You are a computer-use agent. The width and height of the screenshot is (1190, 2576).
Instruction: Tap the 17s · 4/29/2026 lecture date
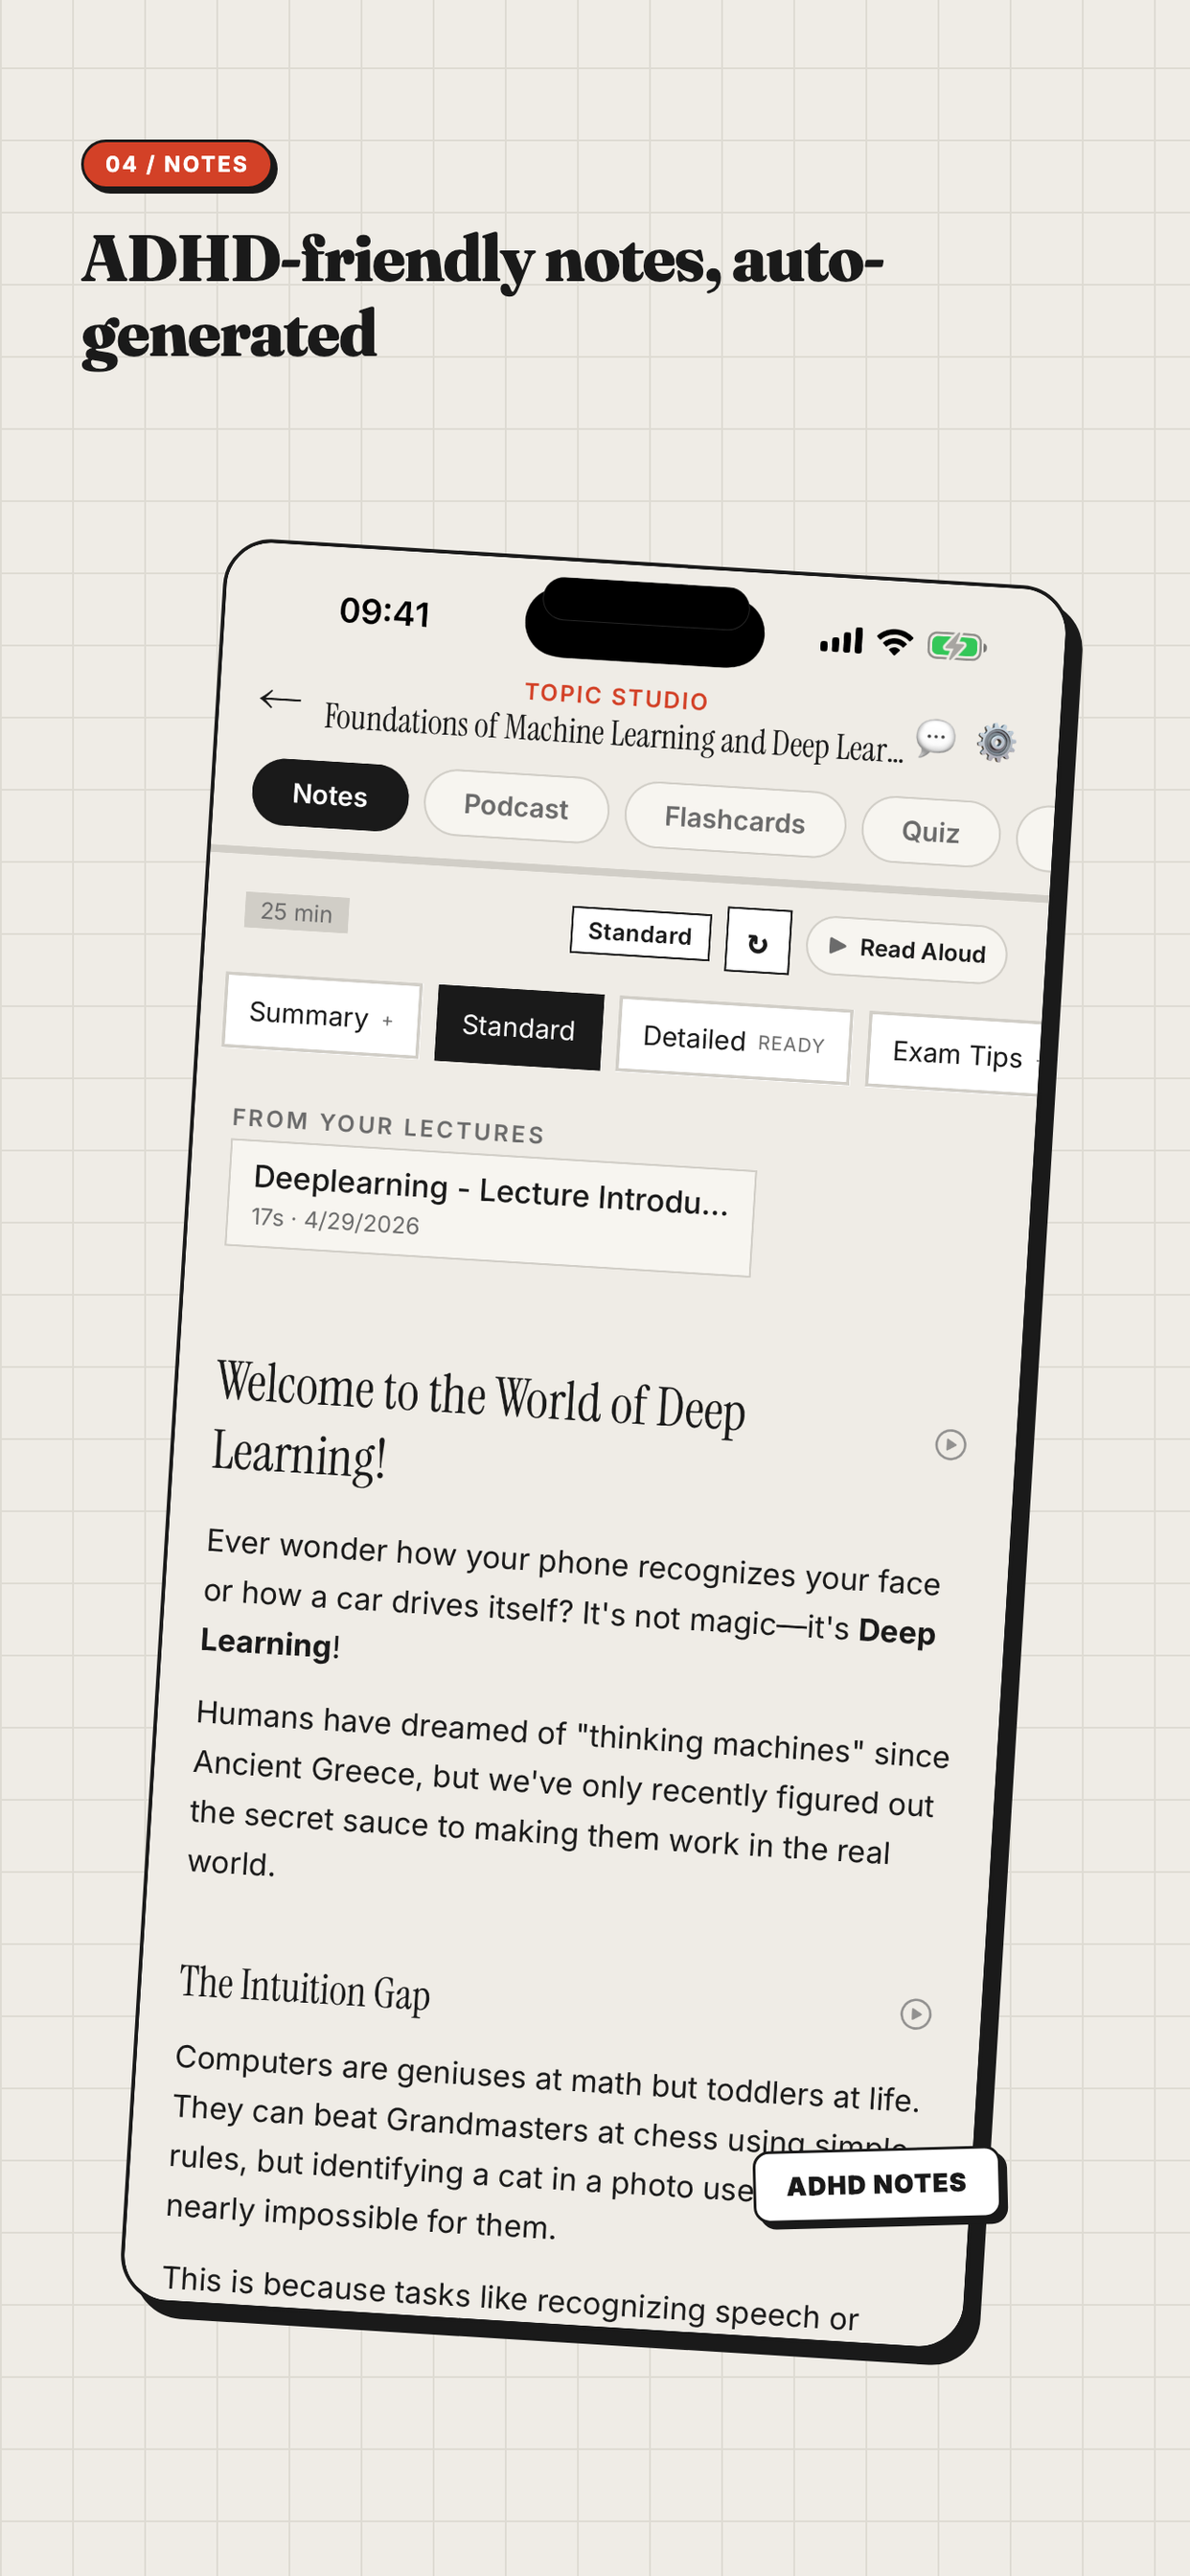tap(335, 1220)
